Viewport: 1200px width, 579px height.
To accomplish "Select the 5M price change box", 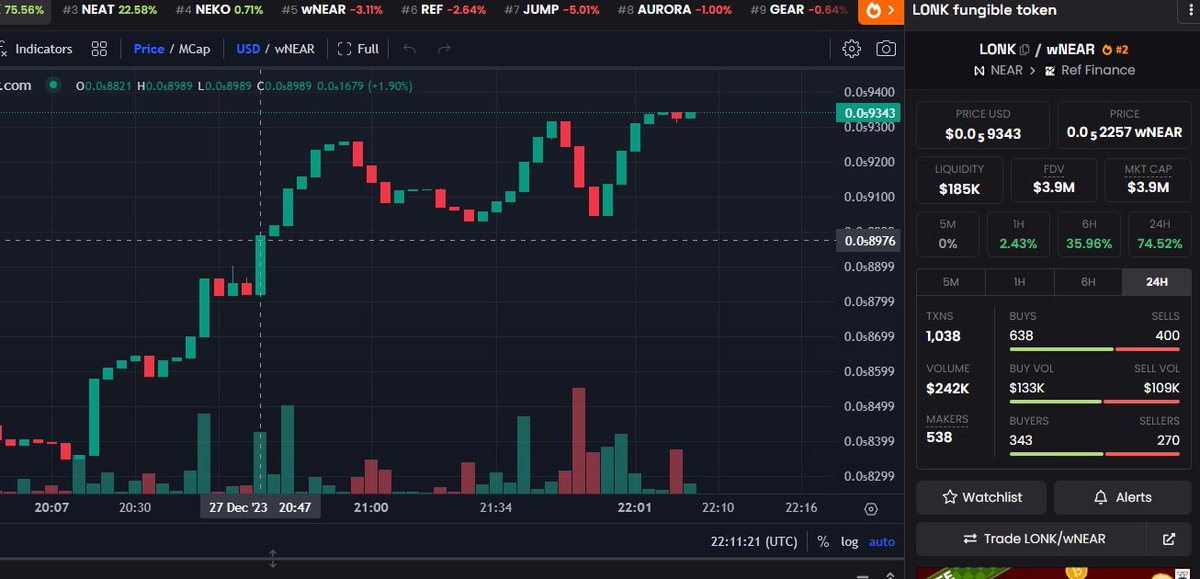I will [947, 235].
